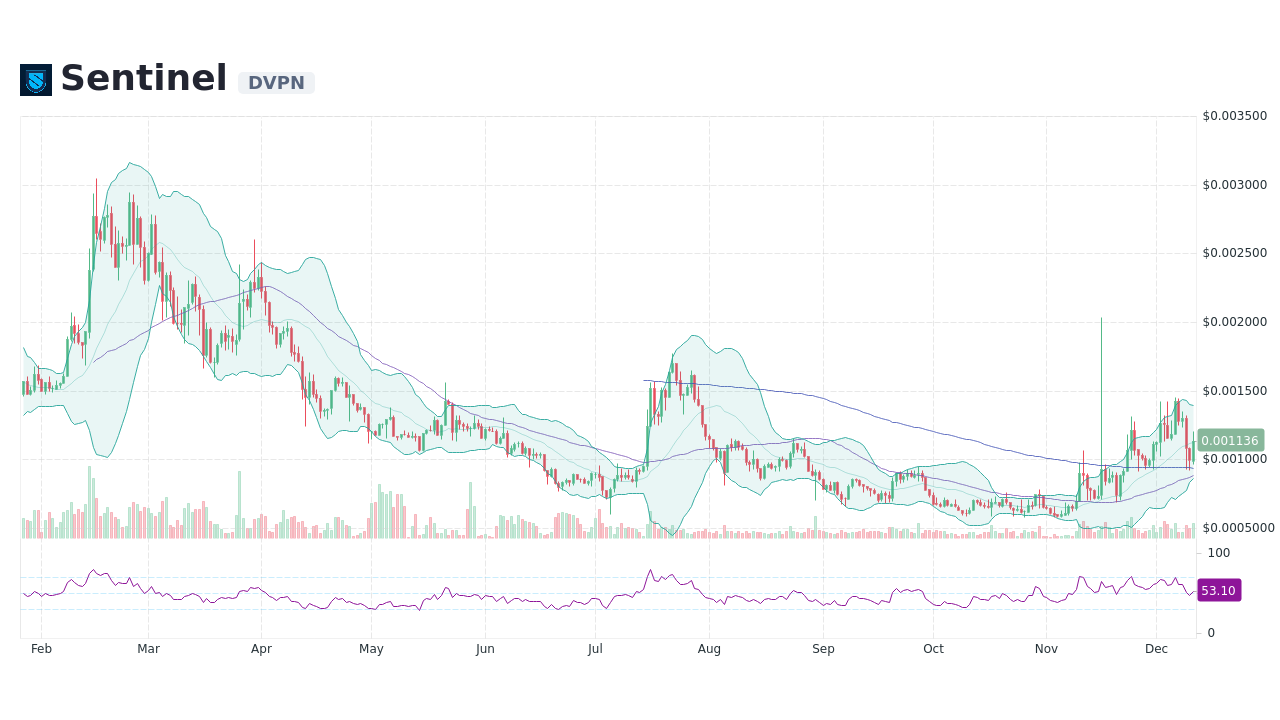
Task: Select the green current price badge showing 0.001136
Action: coord(1231,440)
